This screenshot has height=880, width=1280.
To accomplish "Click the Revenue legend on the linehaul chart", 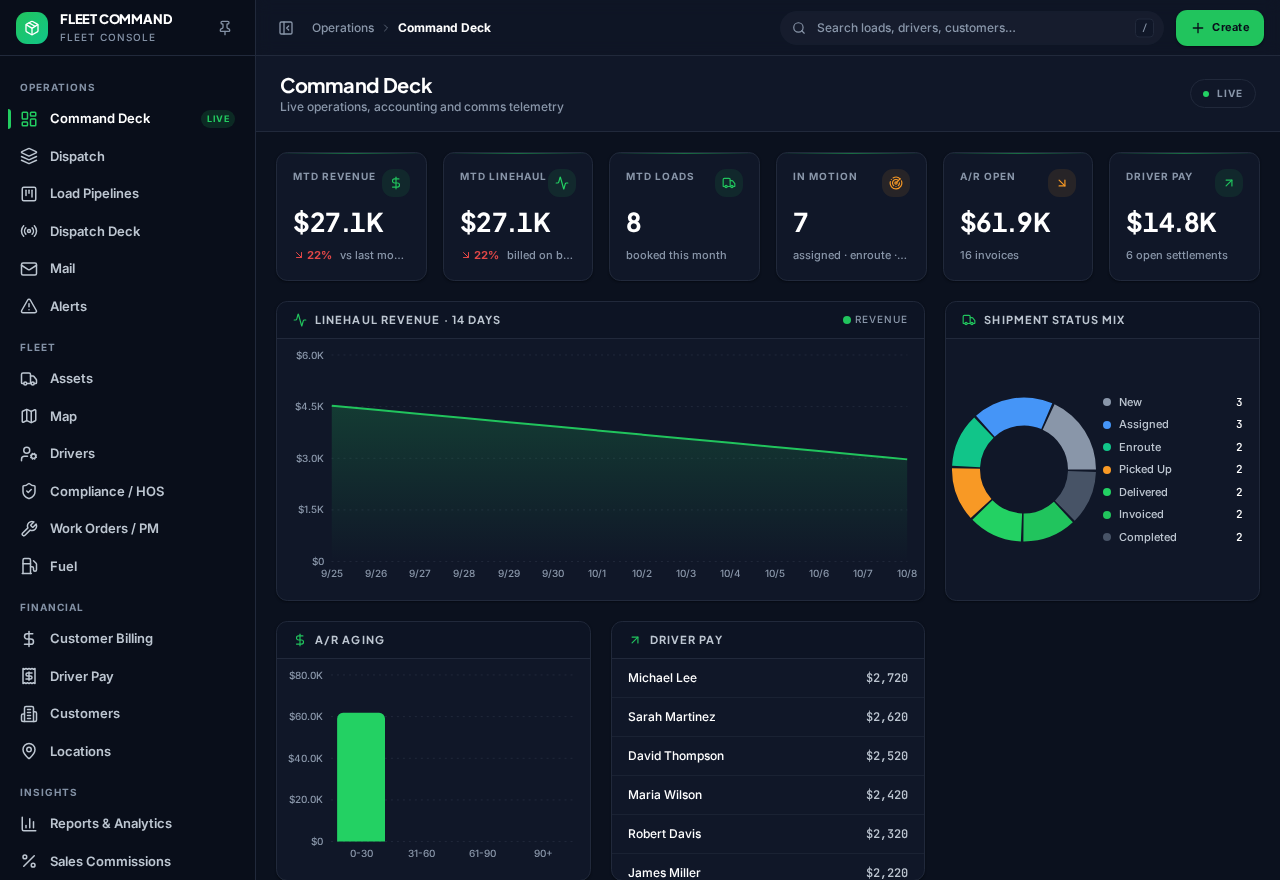I will [x=875, y=320].
